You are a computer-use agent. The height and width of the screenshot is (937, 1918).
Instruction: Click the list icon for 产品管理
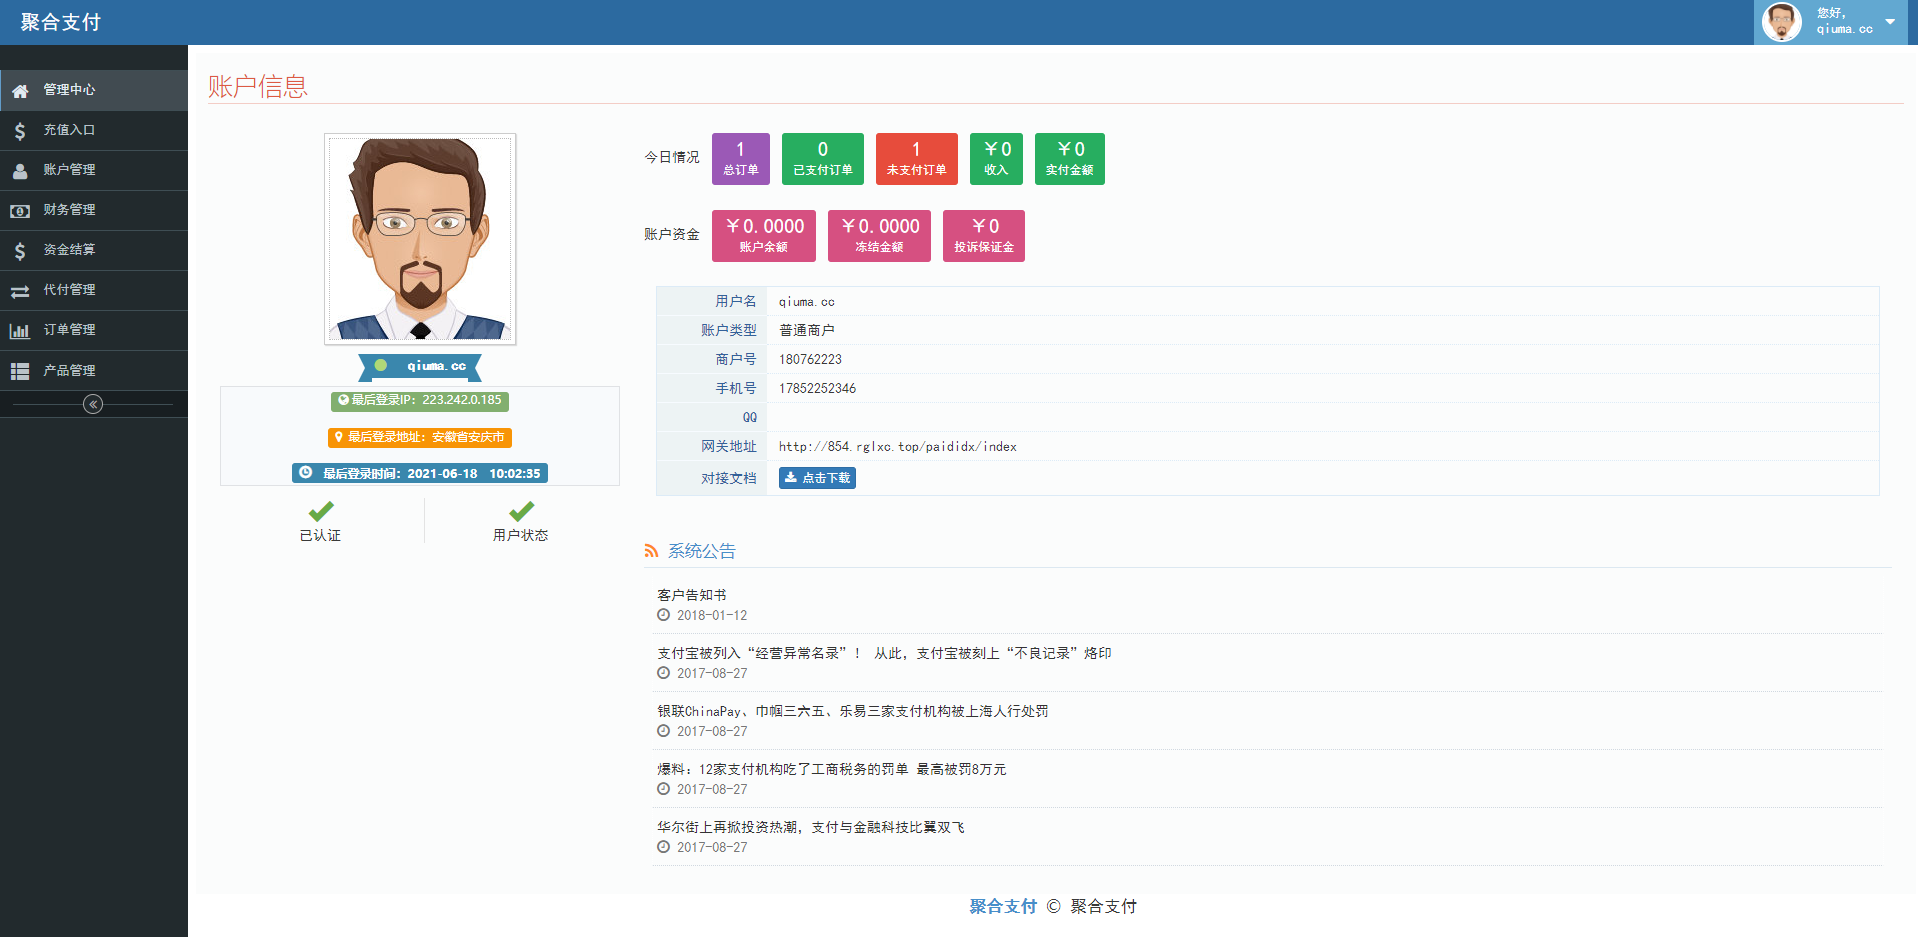(x=20, y=371)
